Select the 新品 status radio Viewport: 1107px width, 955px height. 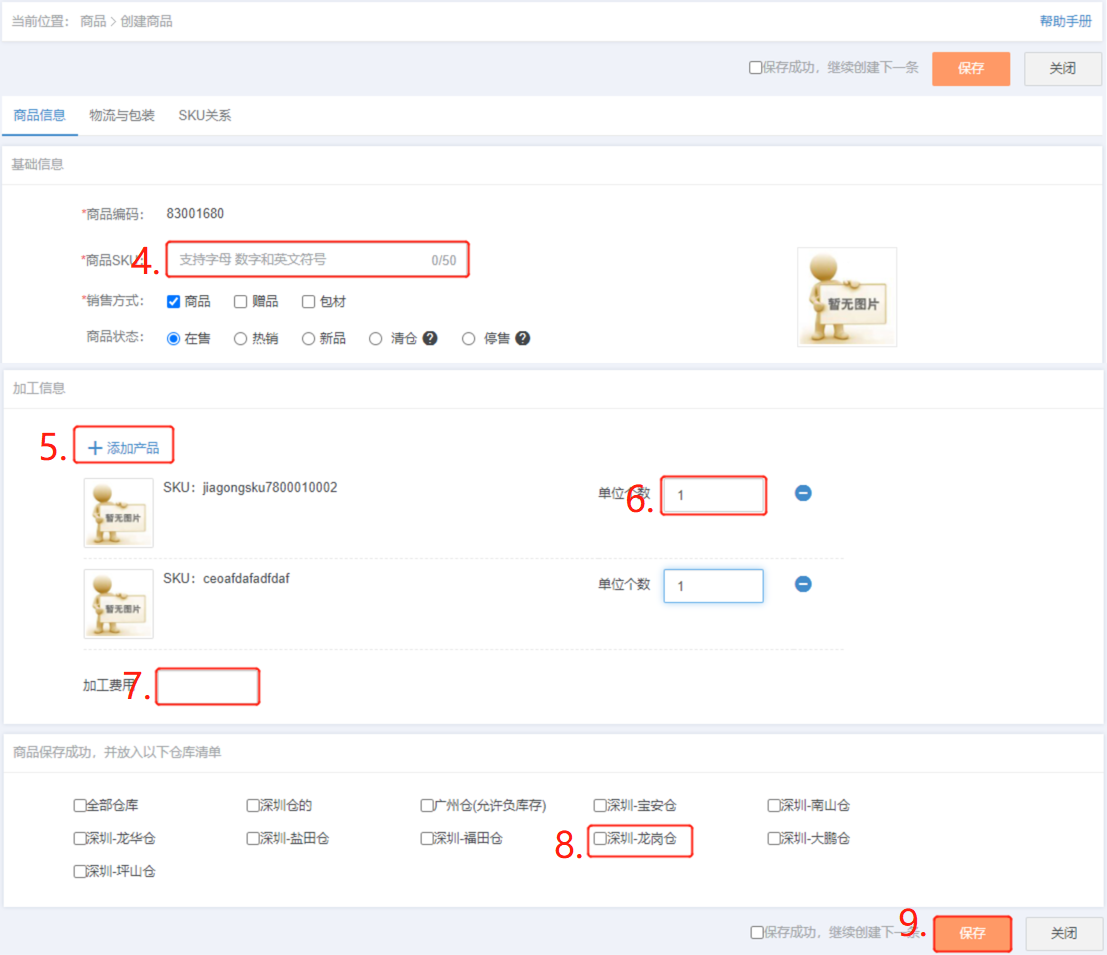coord(308,339)
